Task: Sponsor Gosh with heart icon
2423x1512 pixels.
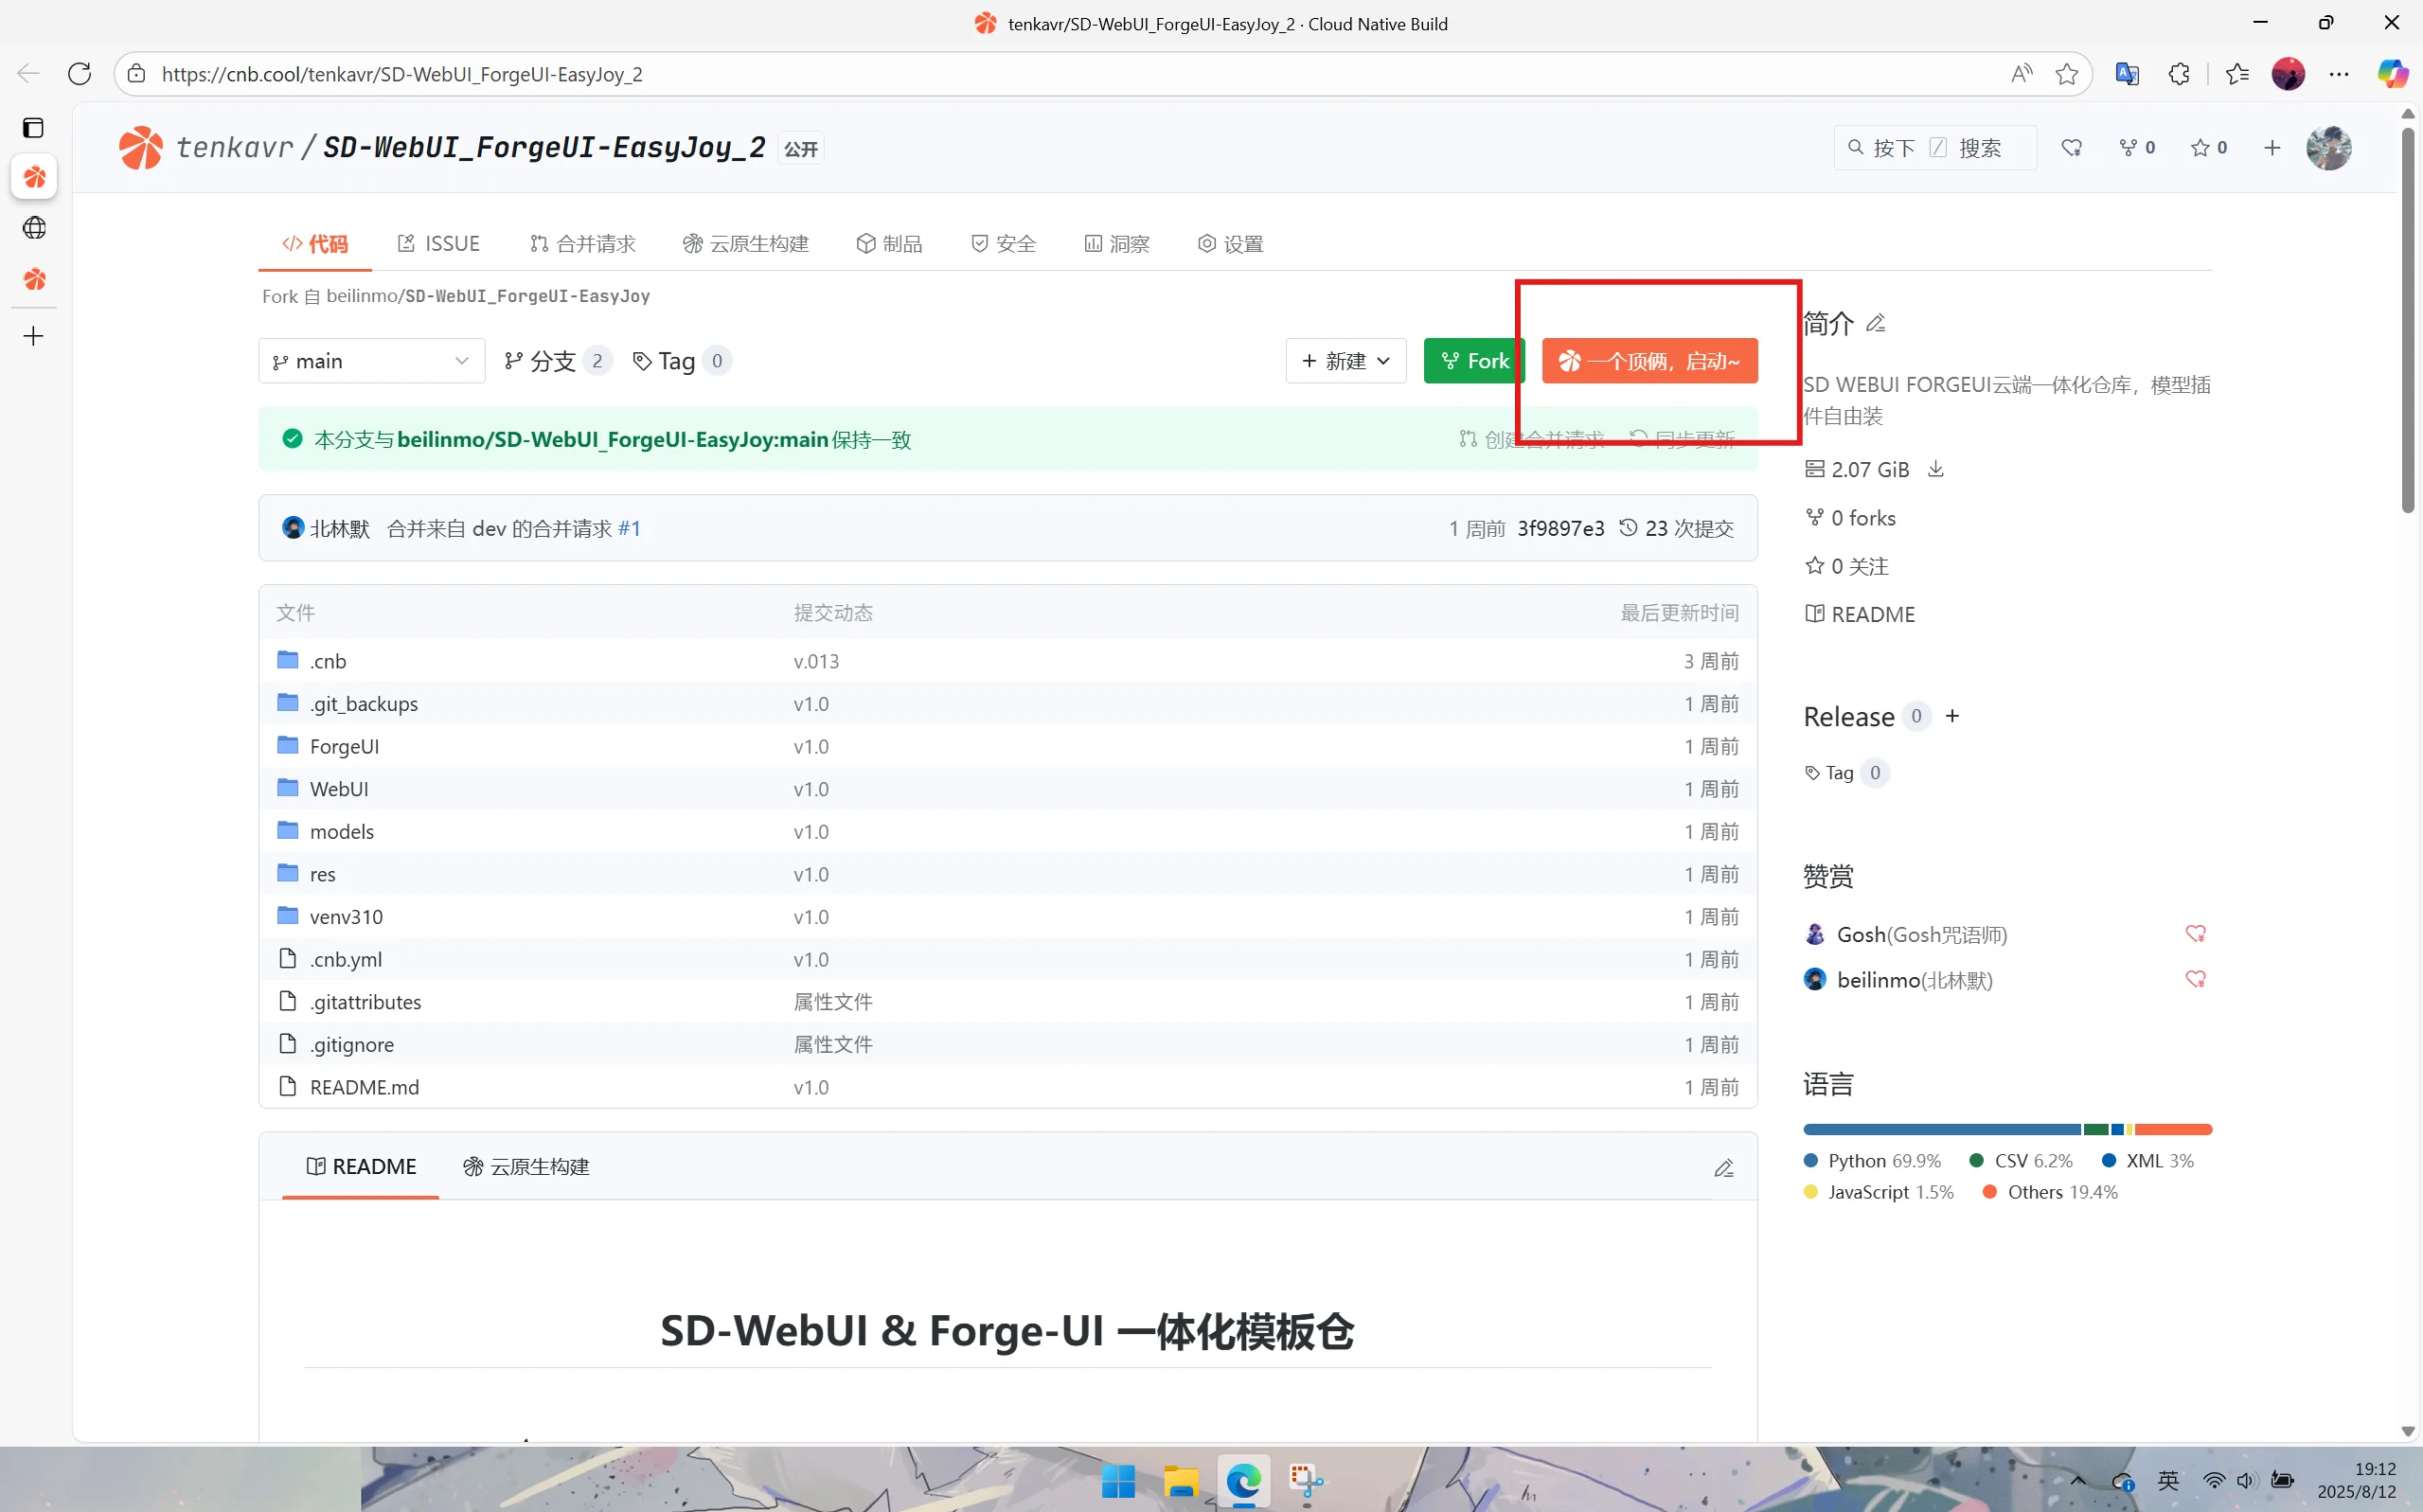Action: pos(2195,934)
